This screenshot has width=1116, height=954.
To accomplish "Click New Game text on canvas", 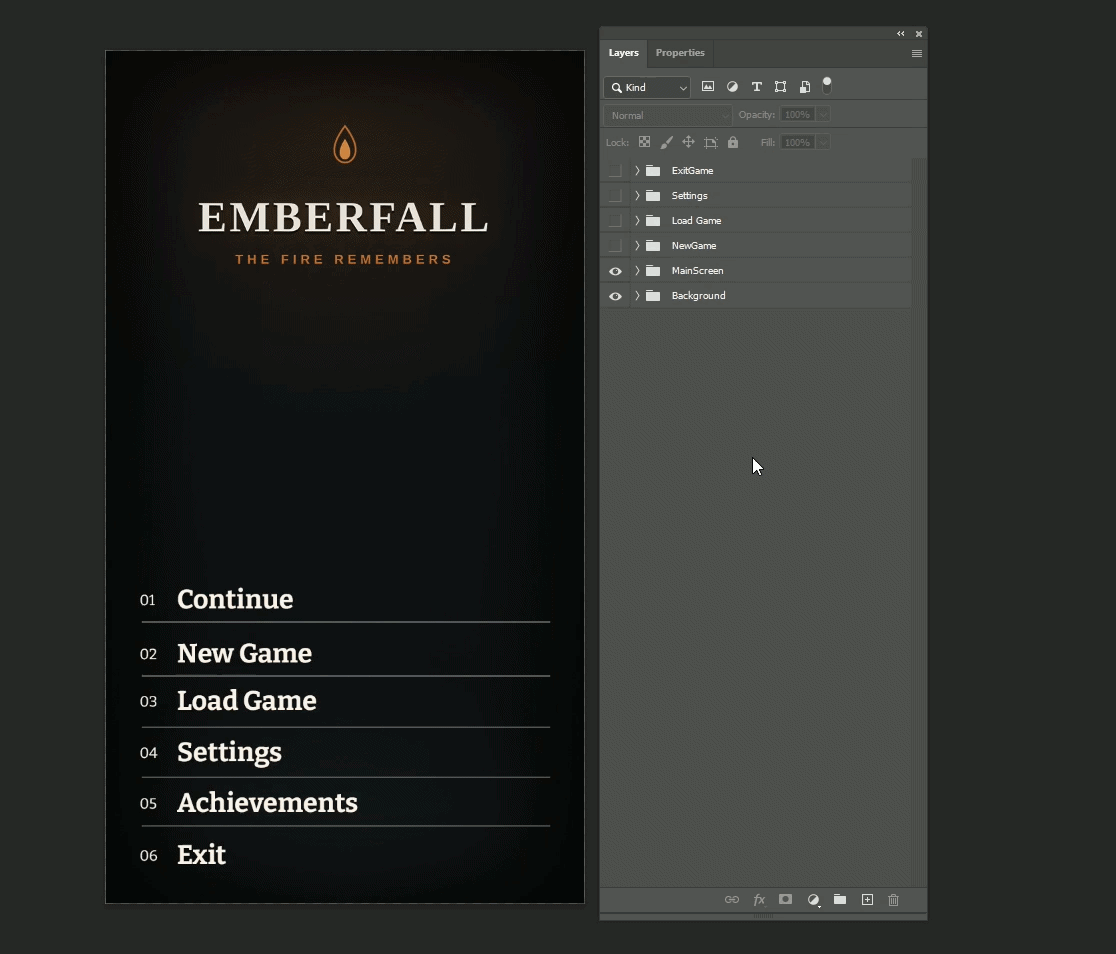I will pyautogui.click(x=244, y=654).
